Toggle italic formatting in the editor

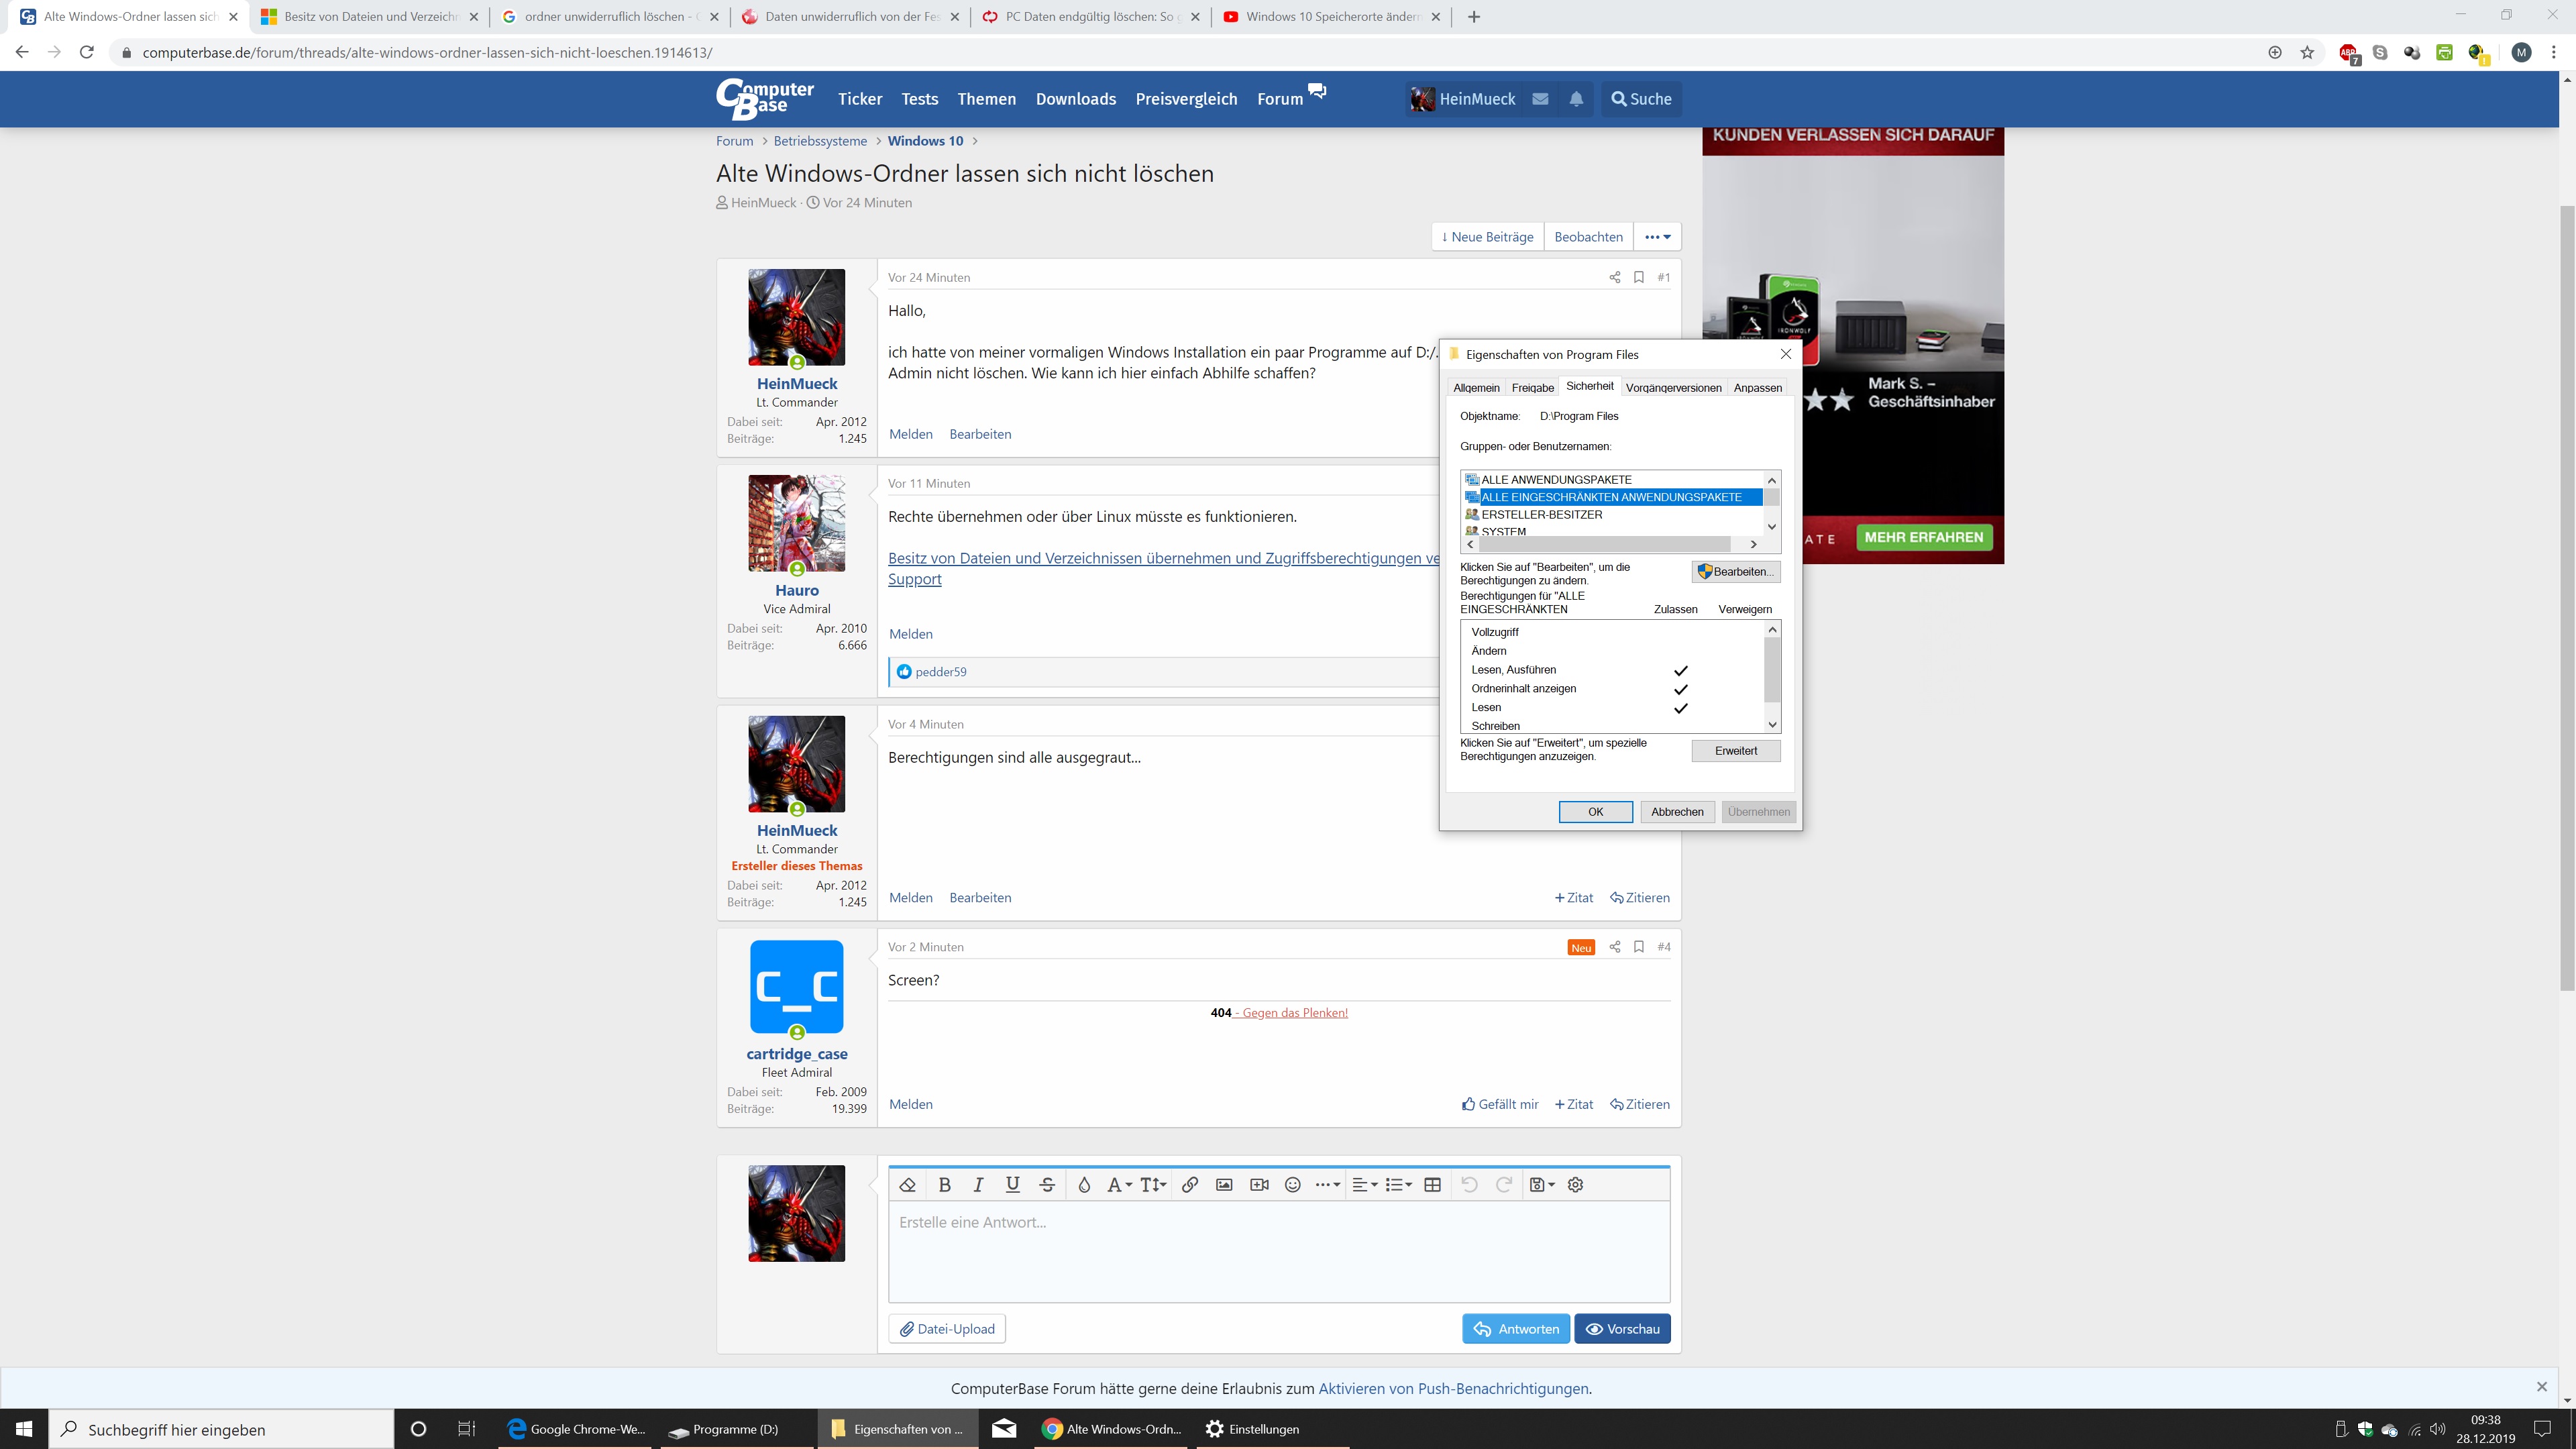978,1184
